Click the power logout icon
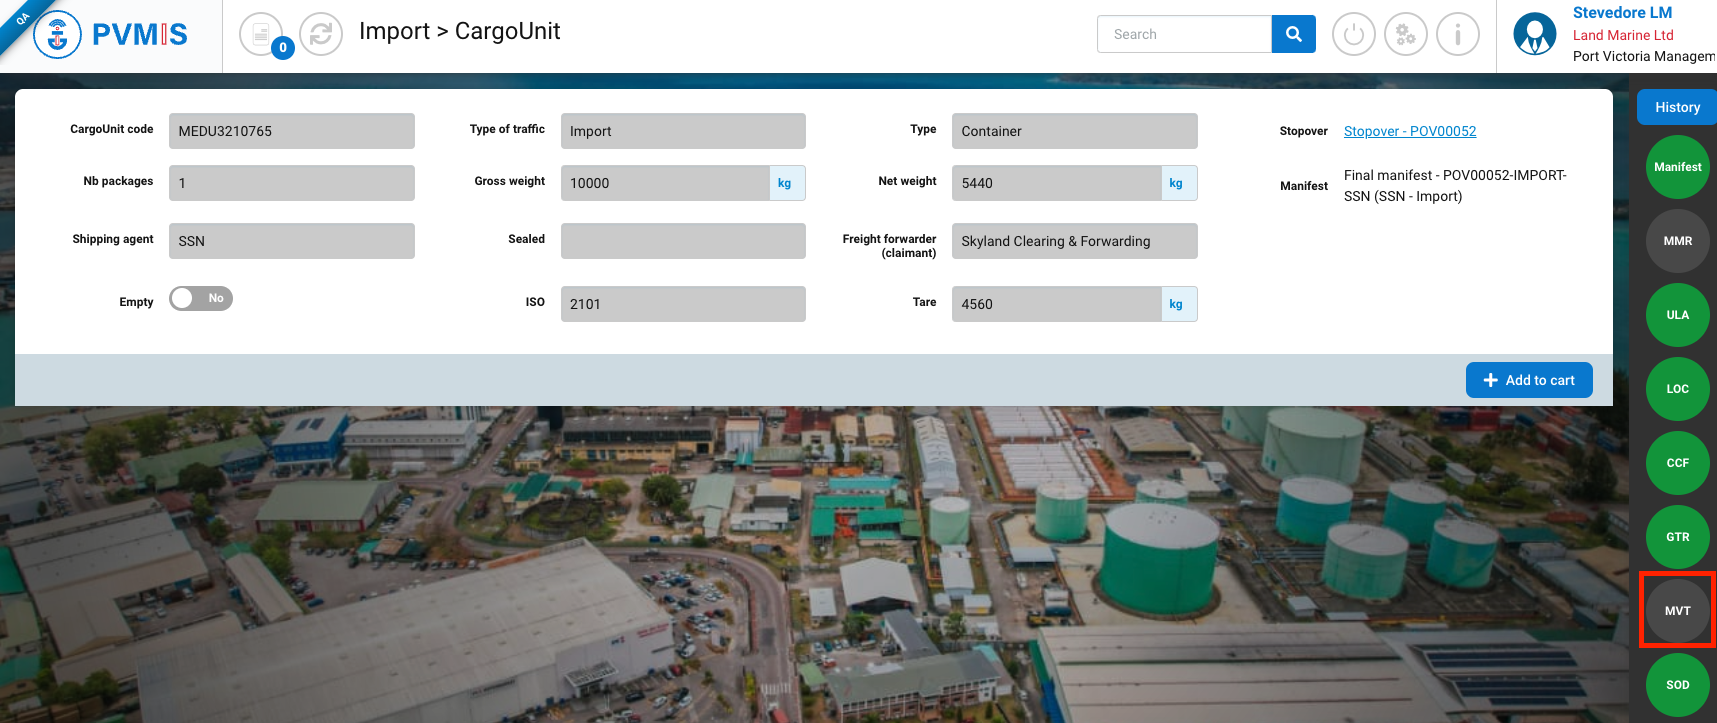 tap(1353, 35)
